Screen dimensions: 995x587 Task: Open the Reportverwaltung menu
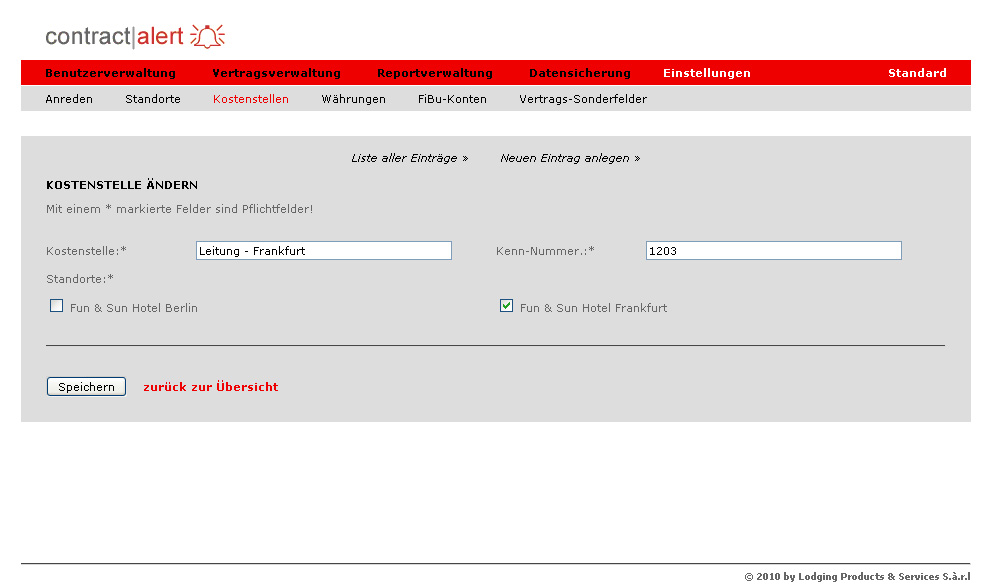[x=434, y=73]
